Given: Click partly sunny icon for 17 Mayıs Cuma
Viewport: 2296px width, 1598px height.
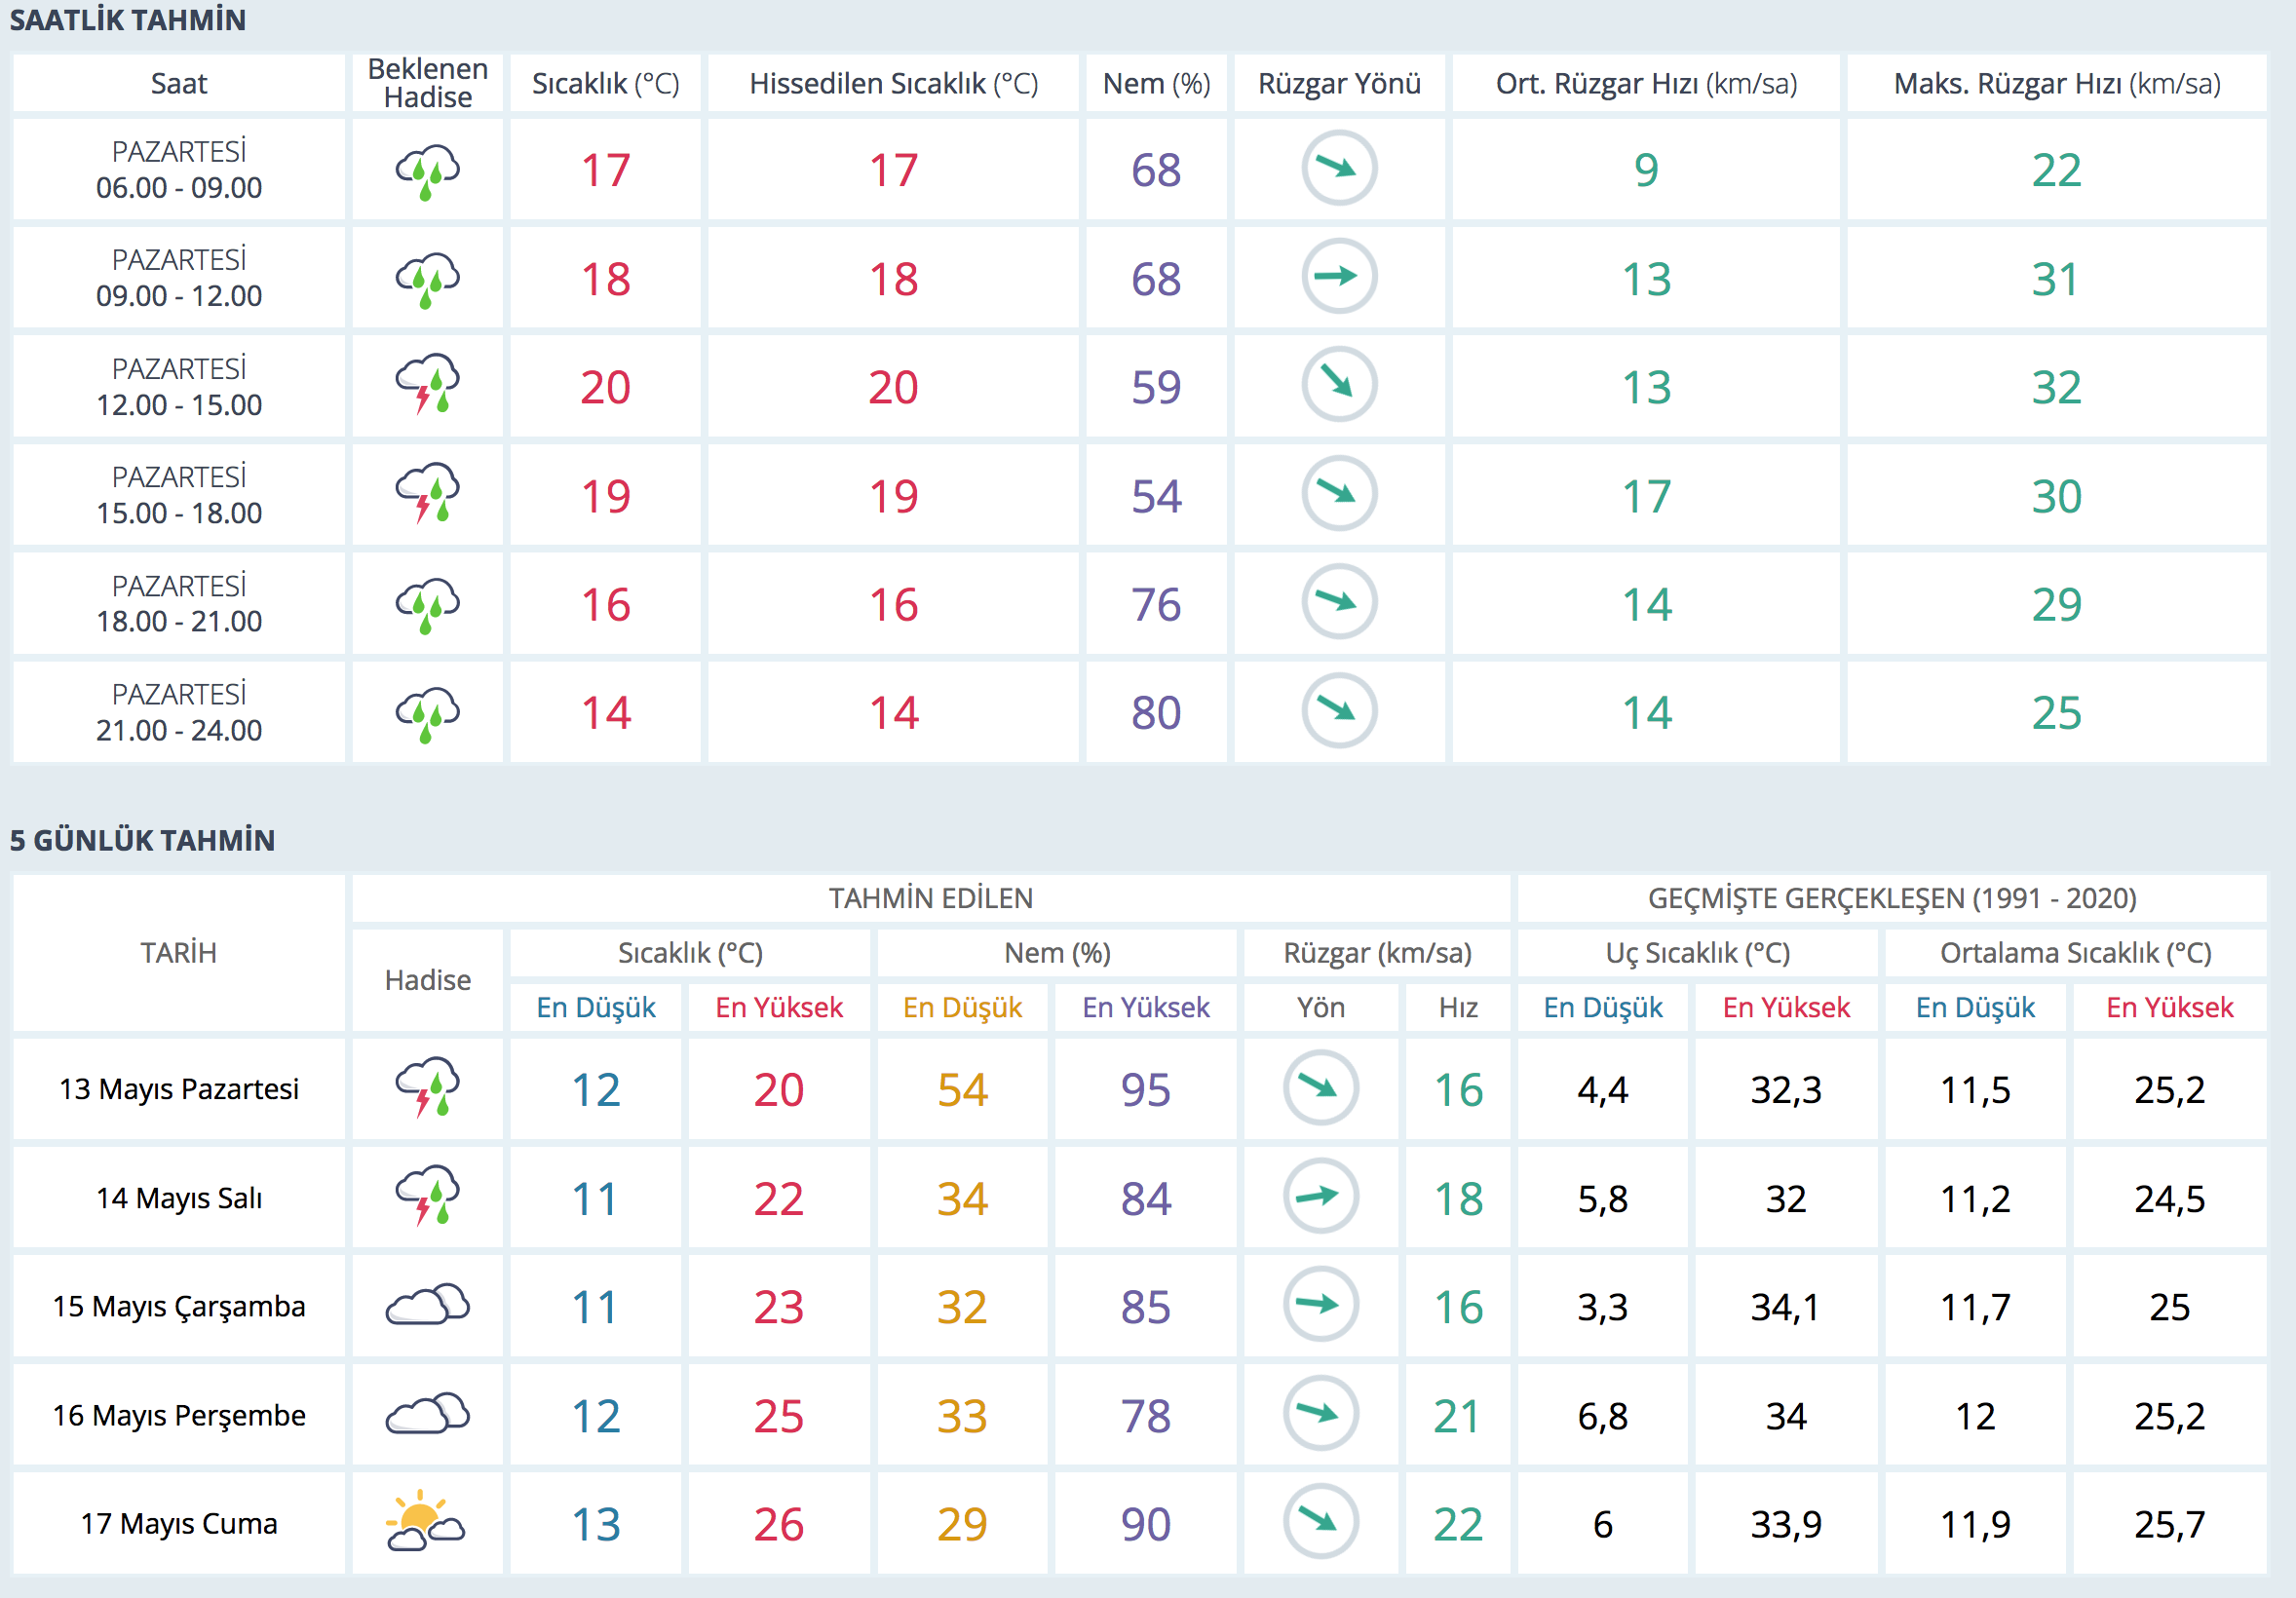Looking at the screenshot, I should [425, 1522].
